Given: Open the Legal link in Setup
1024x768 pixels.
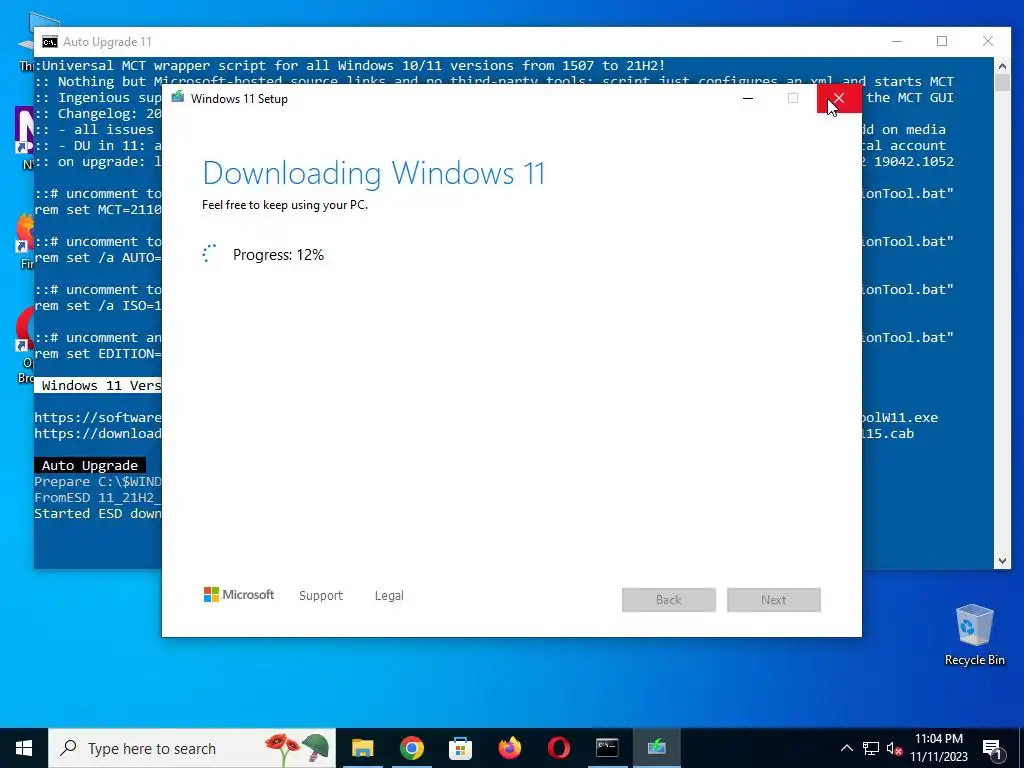Looking at the screenshot, I should pos(389,596).
